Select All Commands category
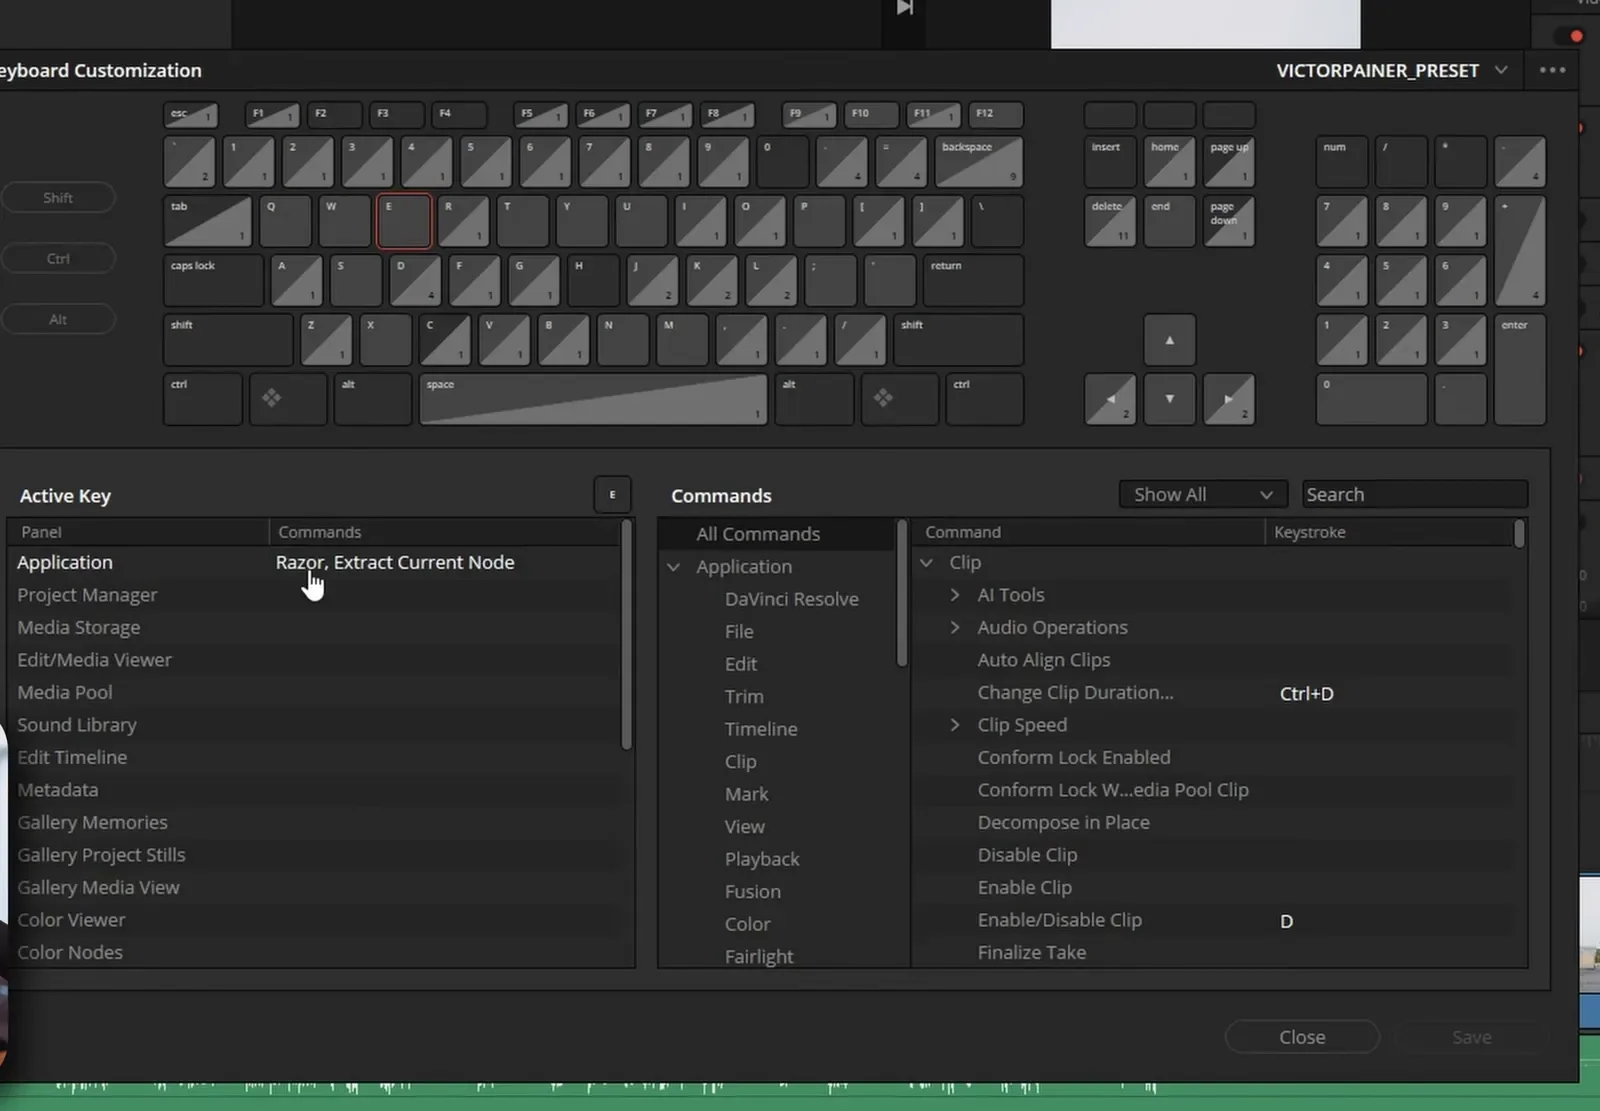 [776, 534]
